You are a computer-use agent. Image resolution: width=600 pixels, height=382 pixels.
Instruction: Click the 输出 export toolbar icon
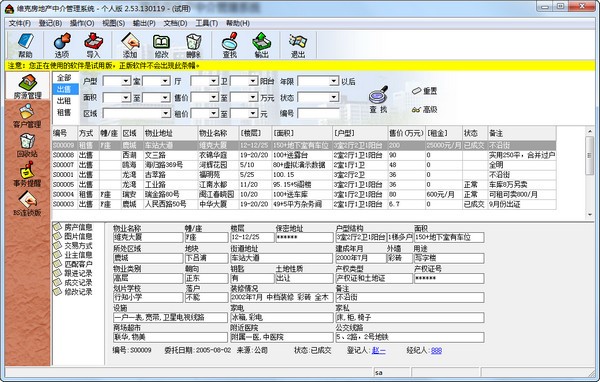[261, 45]
